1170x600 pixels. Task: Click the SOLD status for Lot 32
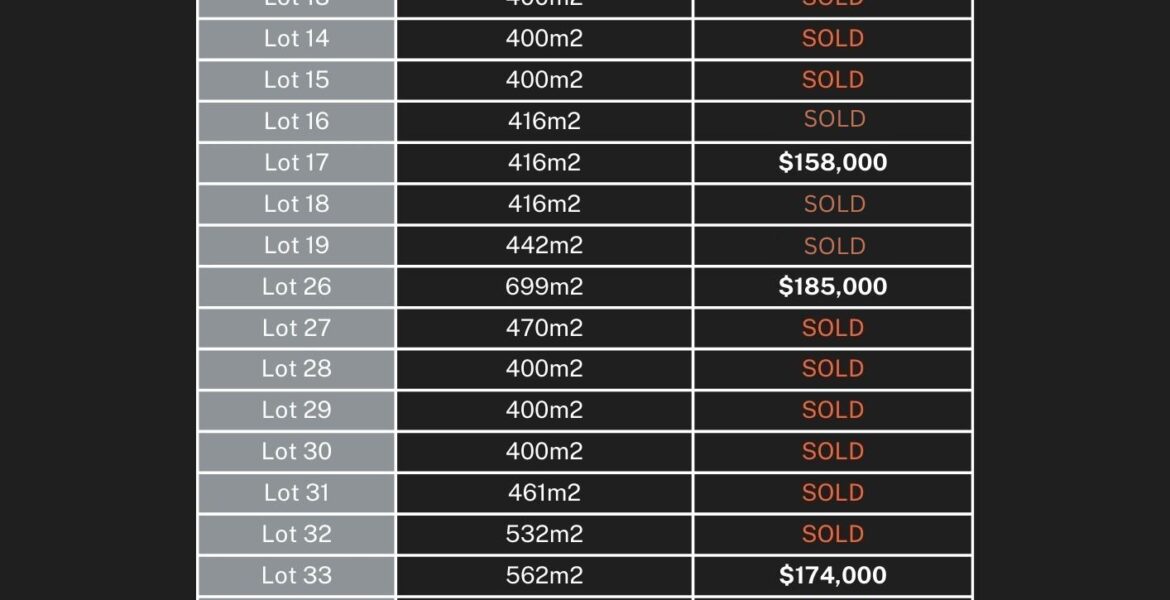[832, 534]
